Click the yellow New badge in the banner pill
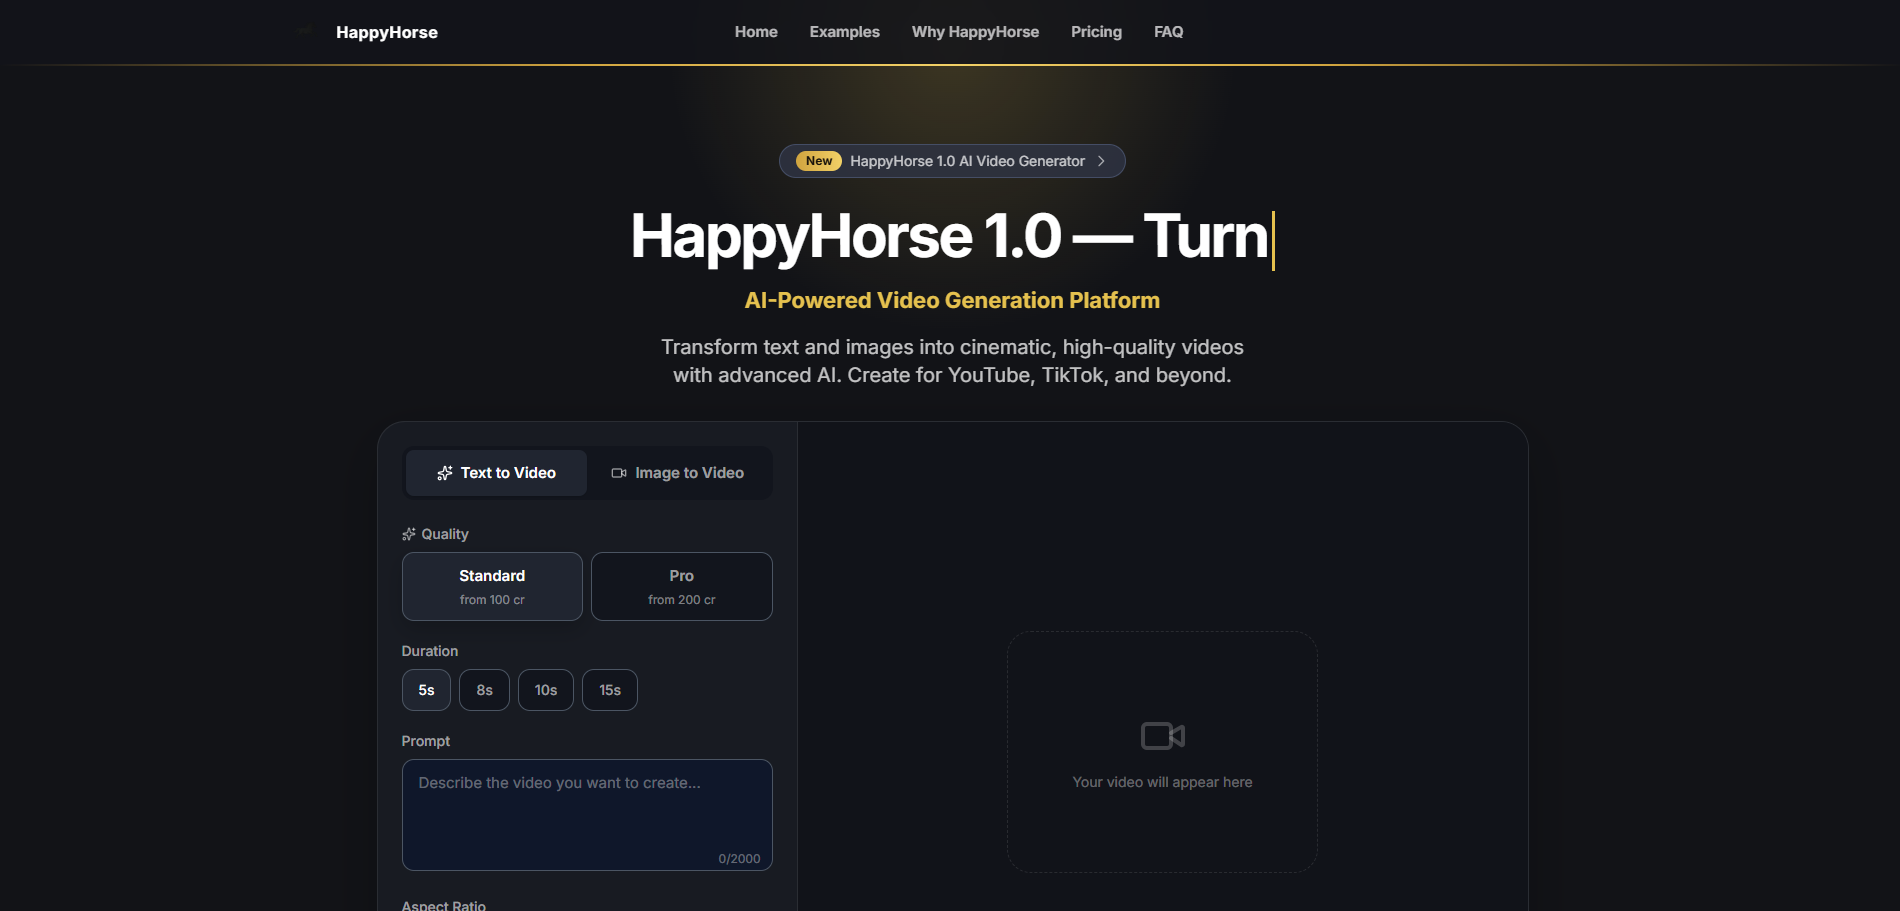 click(817, 160)
